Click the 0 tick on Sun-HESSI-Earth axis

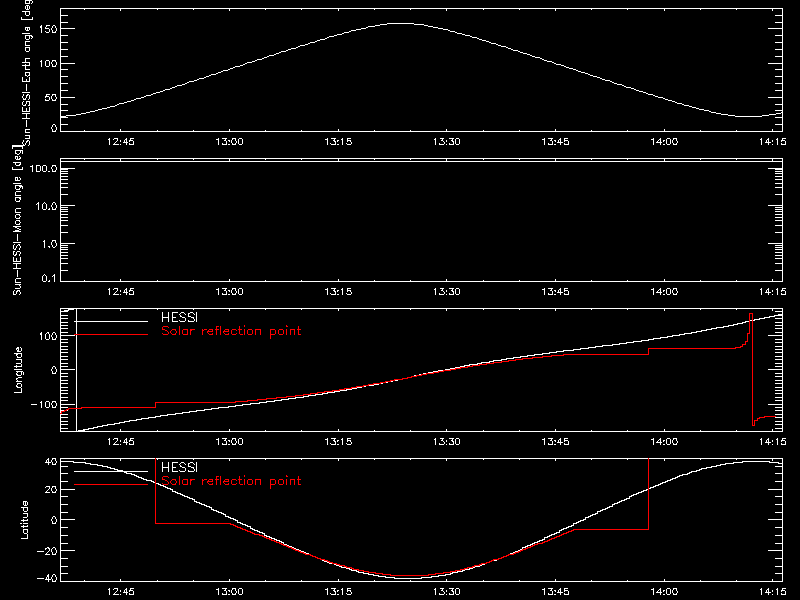[x=54, y=128]
